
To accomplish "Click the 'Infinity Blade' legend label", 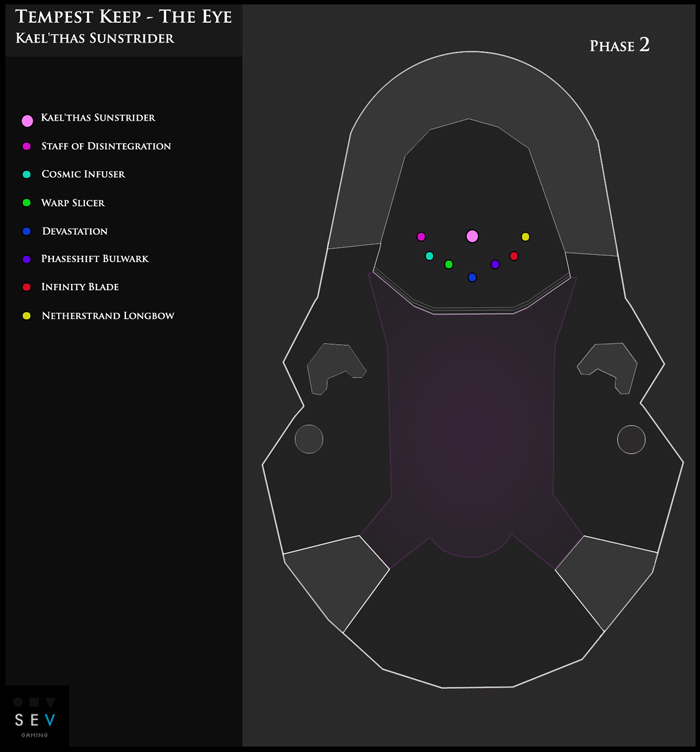I will tap(80, 287).
